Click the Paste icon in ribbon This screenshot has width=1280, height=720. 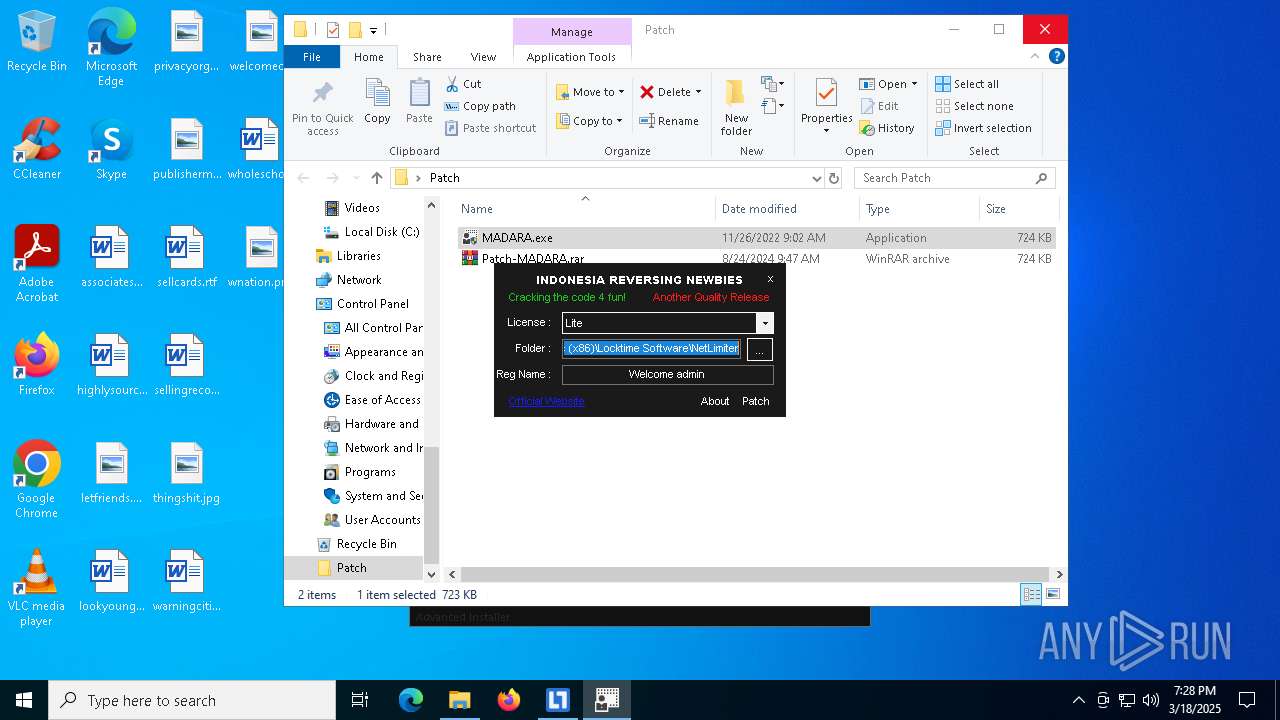click(419, 101)
